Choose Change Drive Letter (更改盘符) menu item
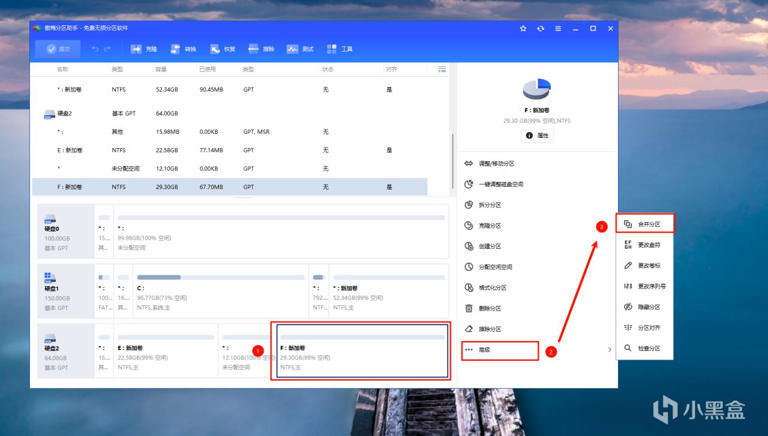This screenshot has height=436, width=768. coord(645,245)
